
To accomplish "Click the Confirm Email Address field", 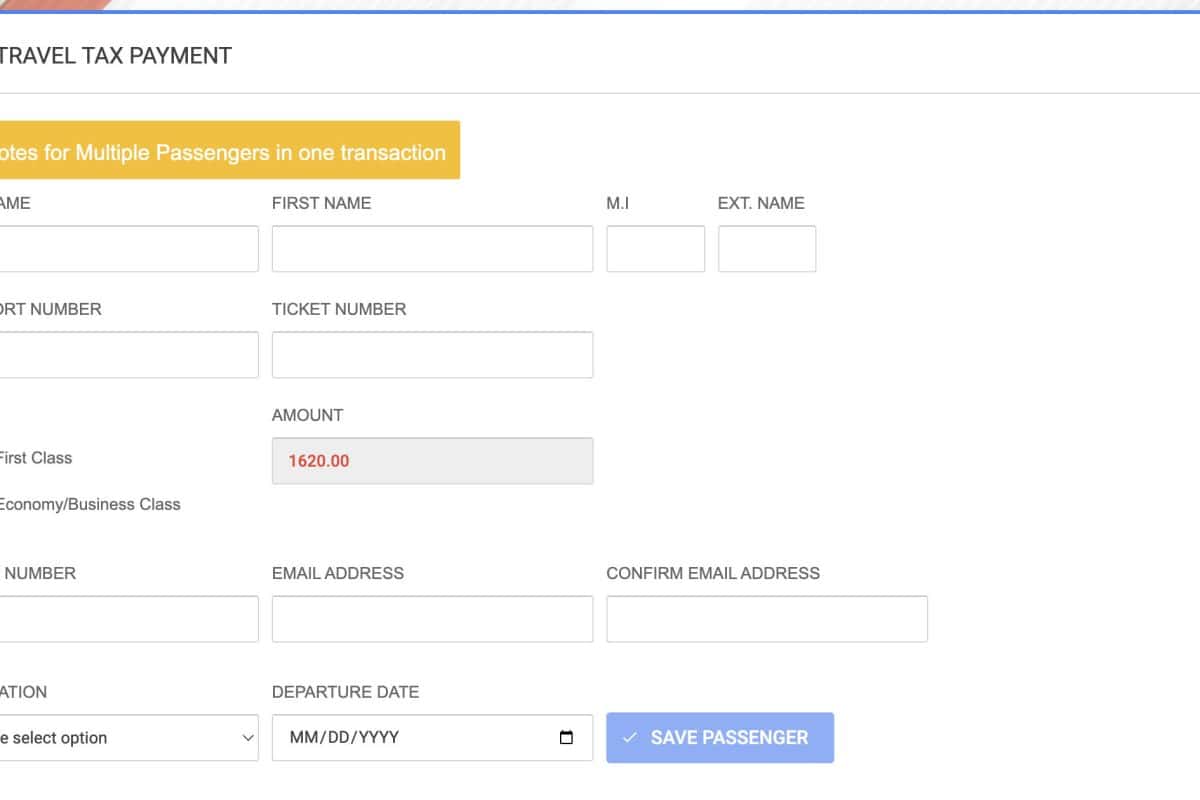I will coord(766,619).
